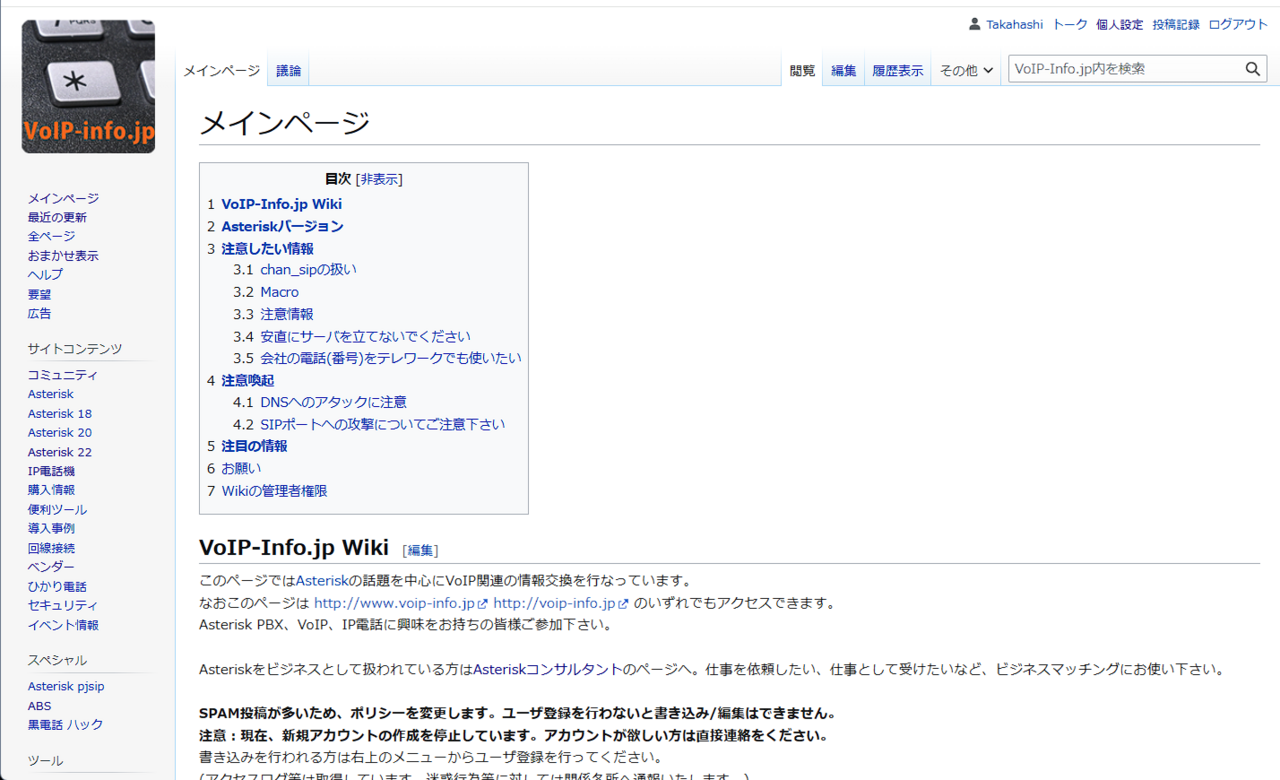Open 個人設定 preferences link
The image size is (1280, 780).
[1119, 24]
